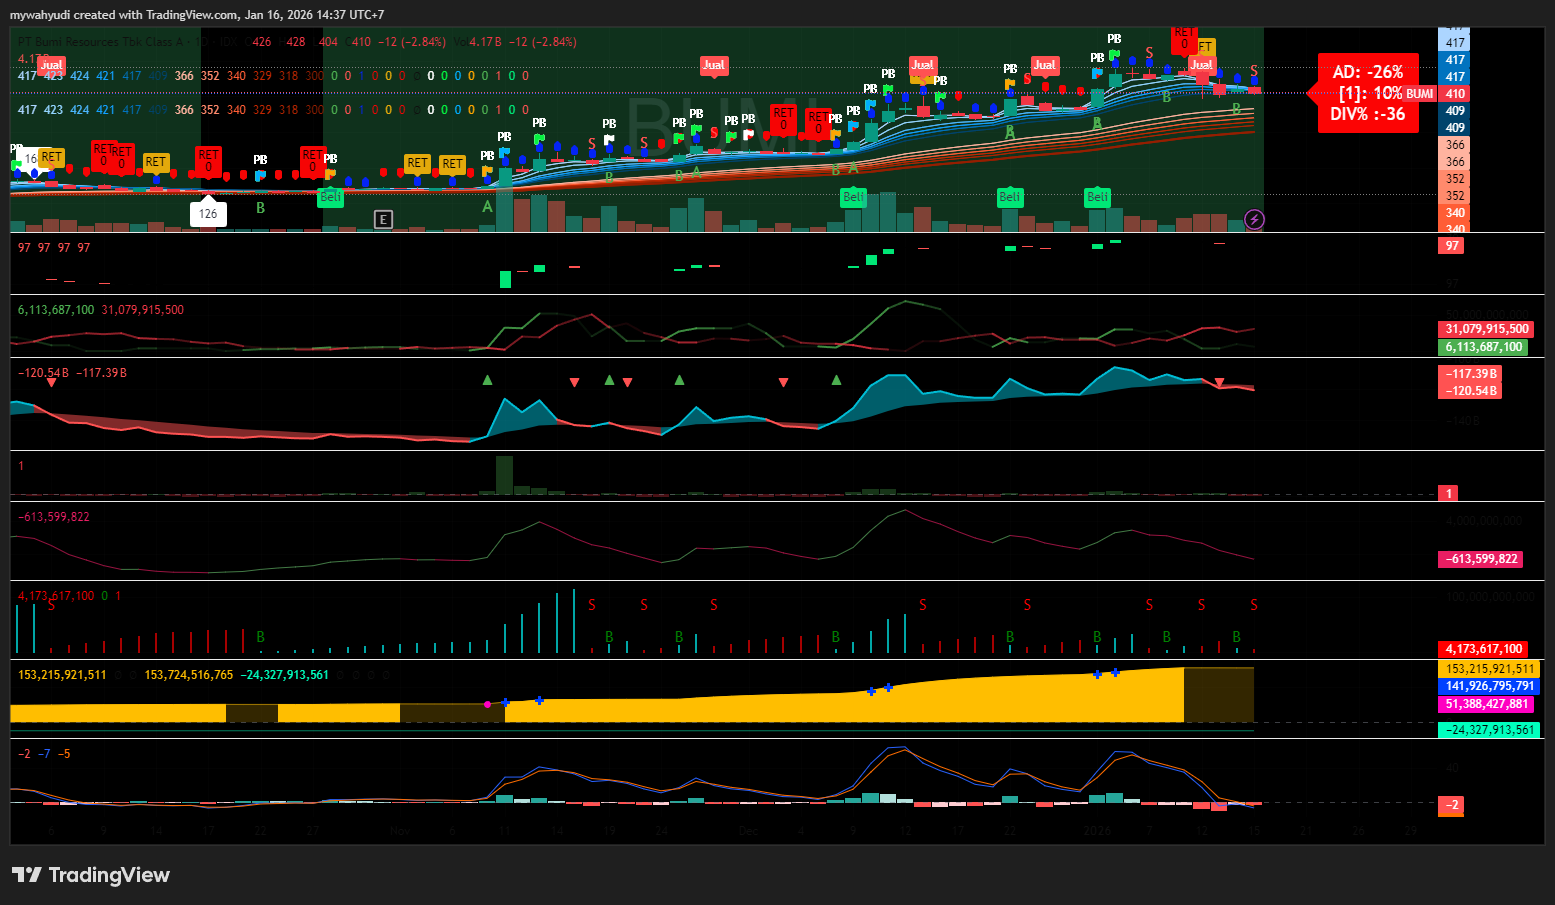
Task: Click the blue 141,926,795,791 scale label
Action: click(1489, 686)
